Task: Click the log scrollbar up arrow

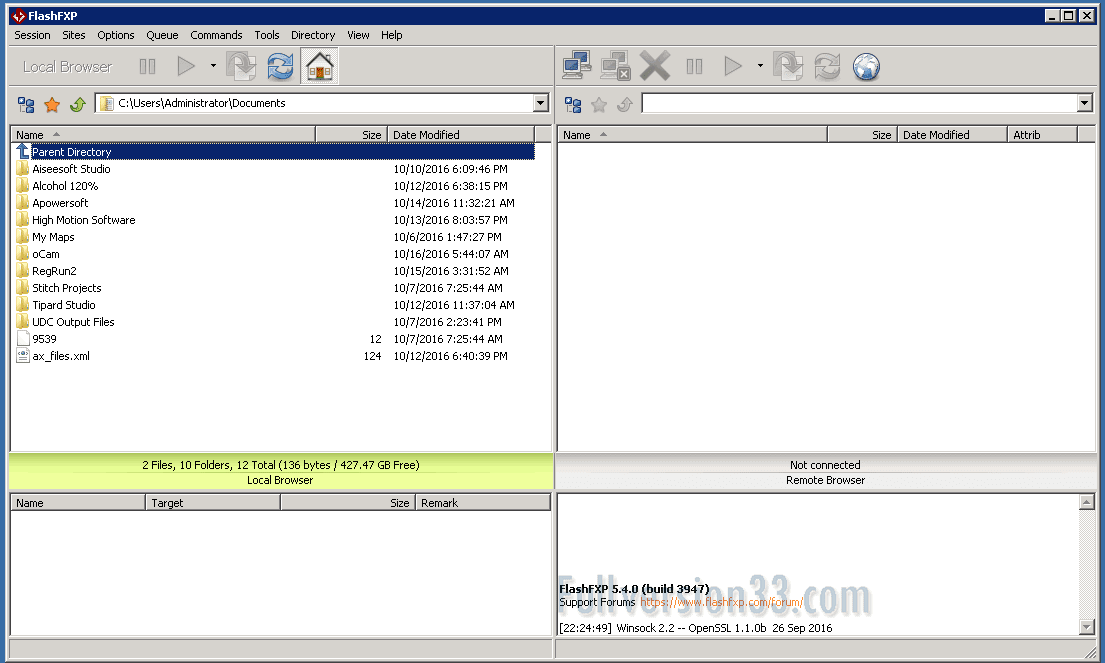Action: point(1086,502)
